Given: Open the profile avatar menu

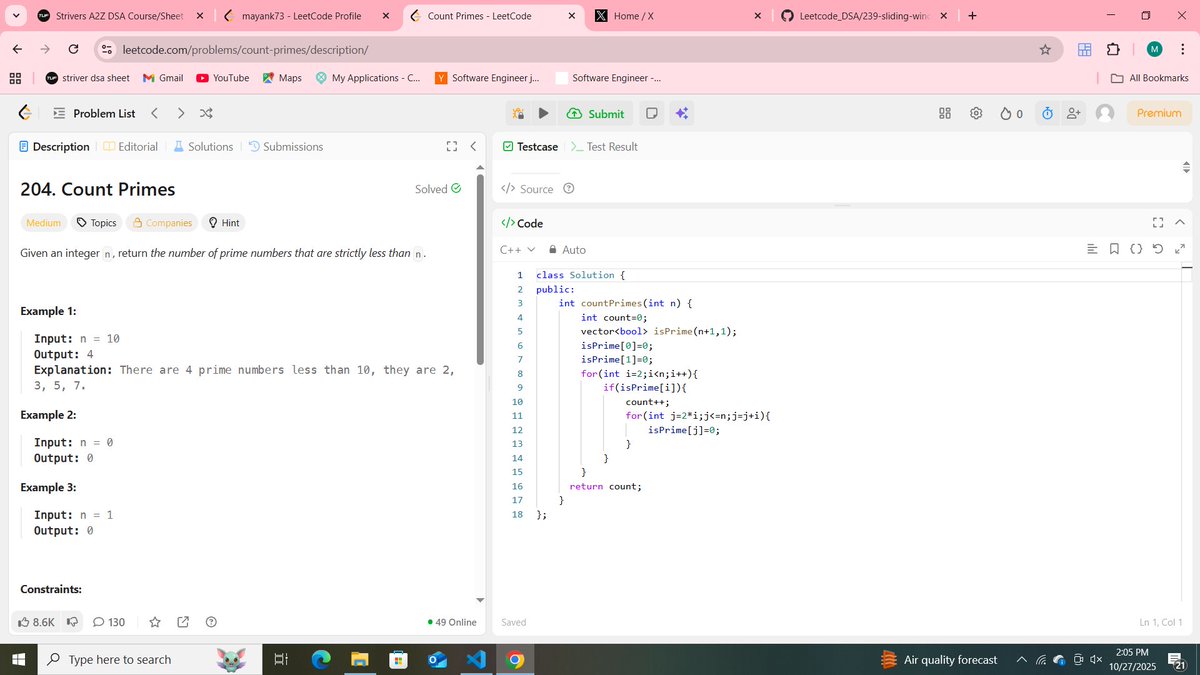Looking at the screenshot, I should pyautogui.click(x=1105, y=114).
